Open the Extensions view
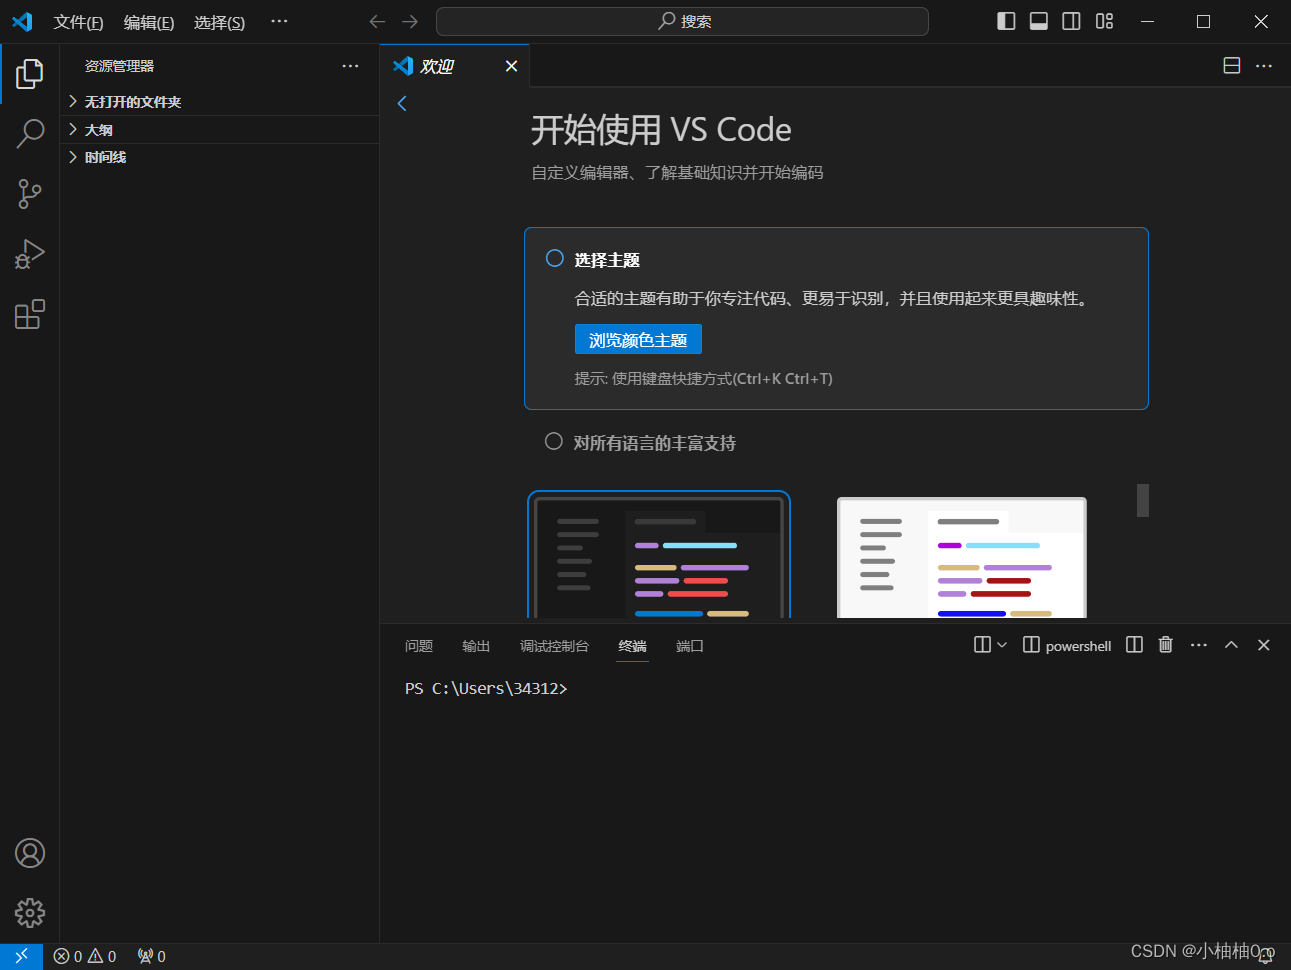 pyautogui.click(x=30, y=314)
